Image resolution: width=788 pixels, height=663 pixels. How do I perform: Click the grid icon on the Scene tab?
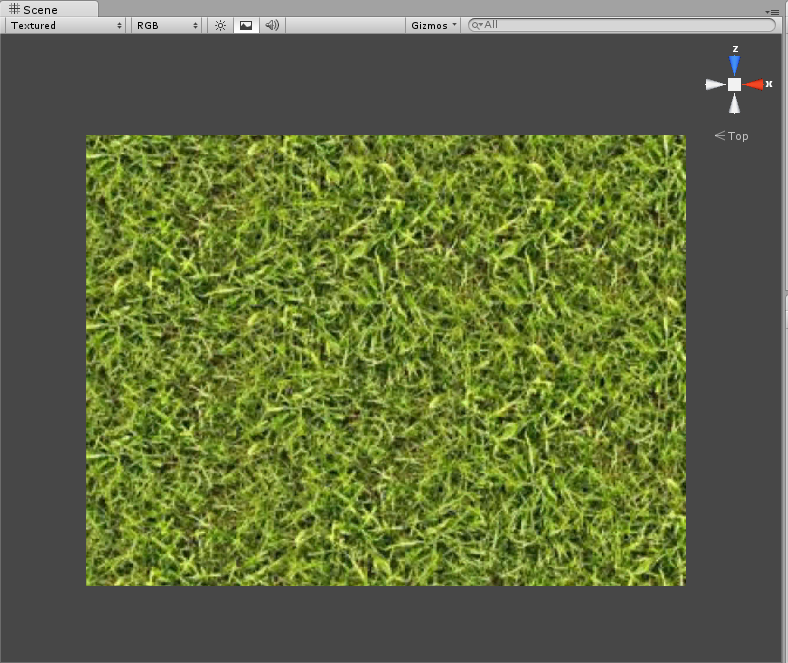(x=14, y=9)
